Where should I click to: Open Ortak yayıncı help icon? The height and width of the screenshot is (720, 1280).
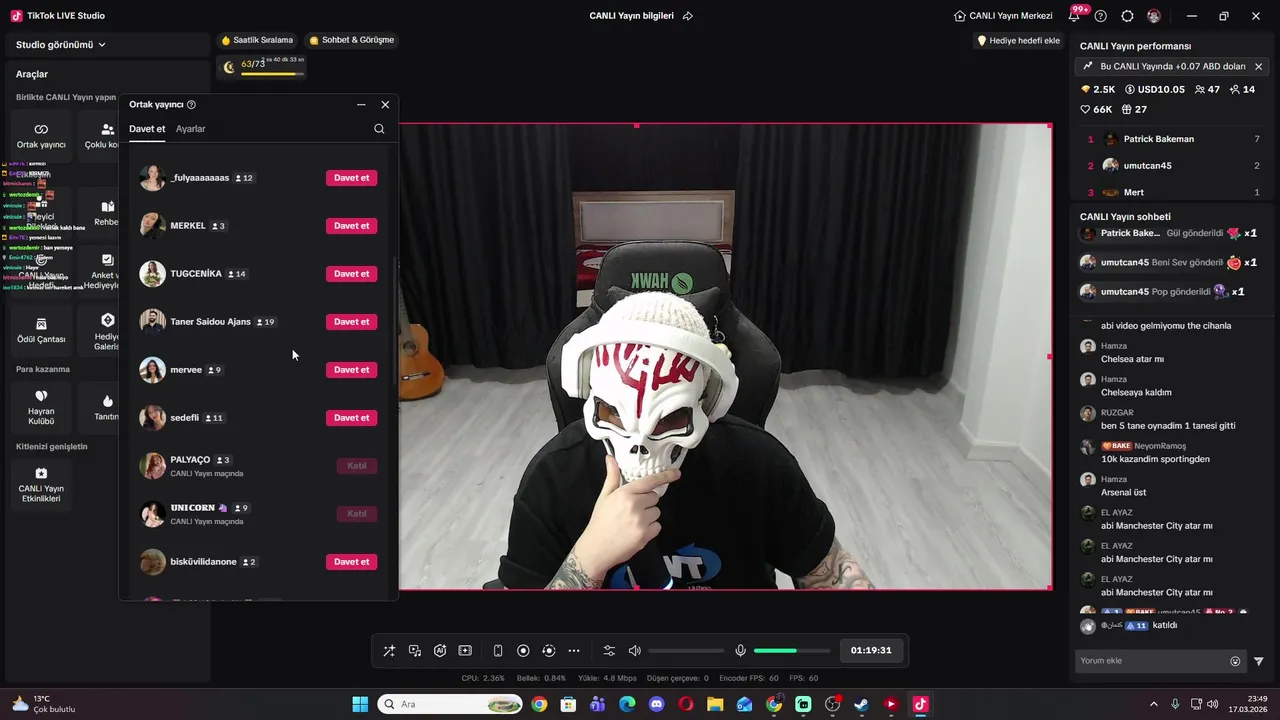[x=191, y=105]
